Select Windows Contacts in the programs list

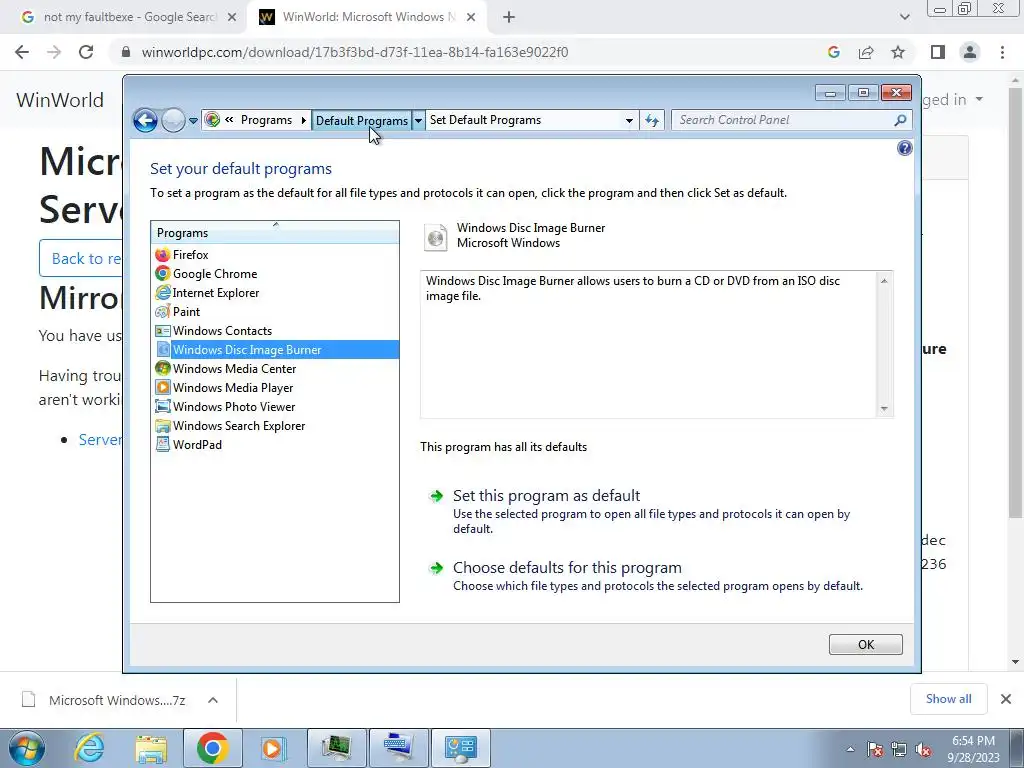point(275,330)
